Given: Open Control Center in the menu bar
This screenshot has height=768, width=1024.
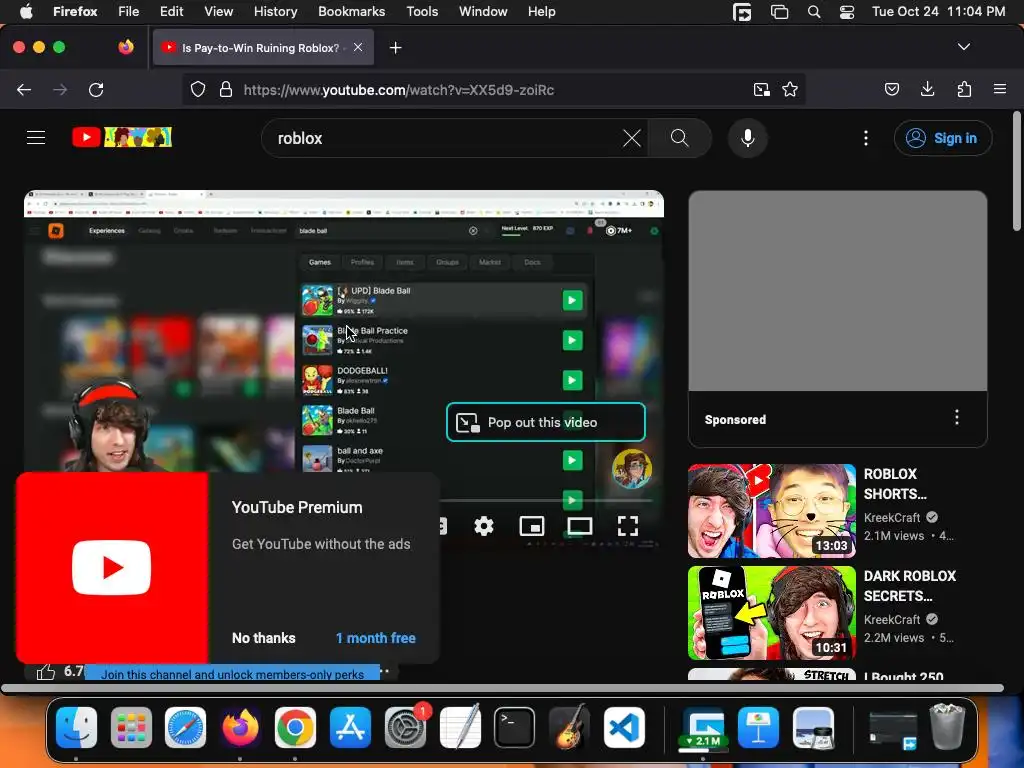Looking at the screenshot, I should (847, 12).
